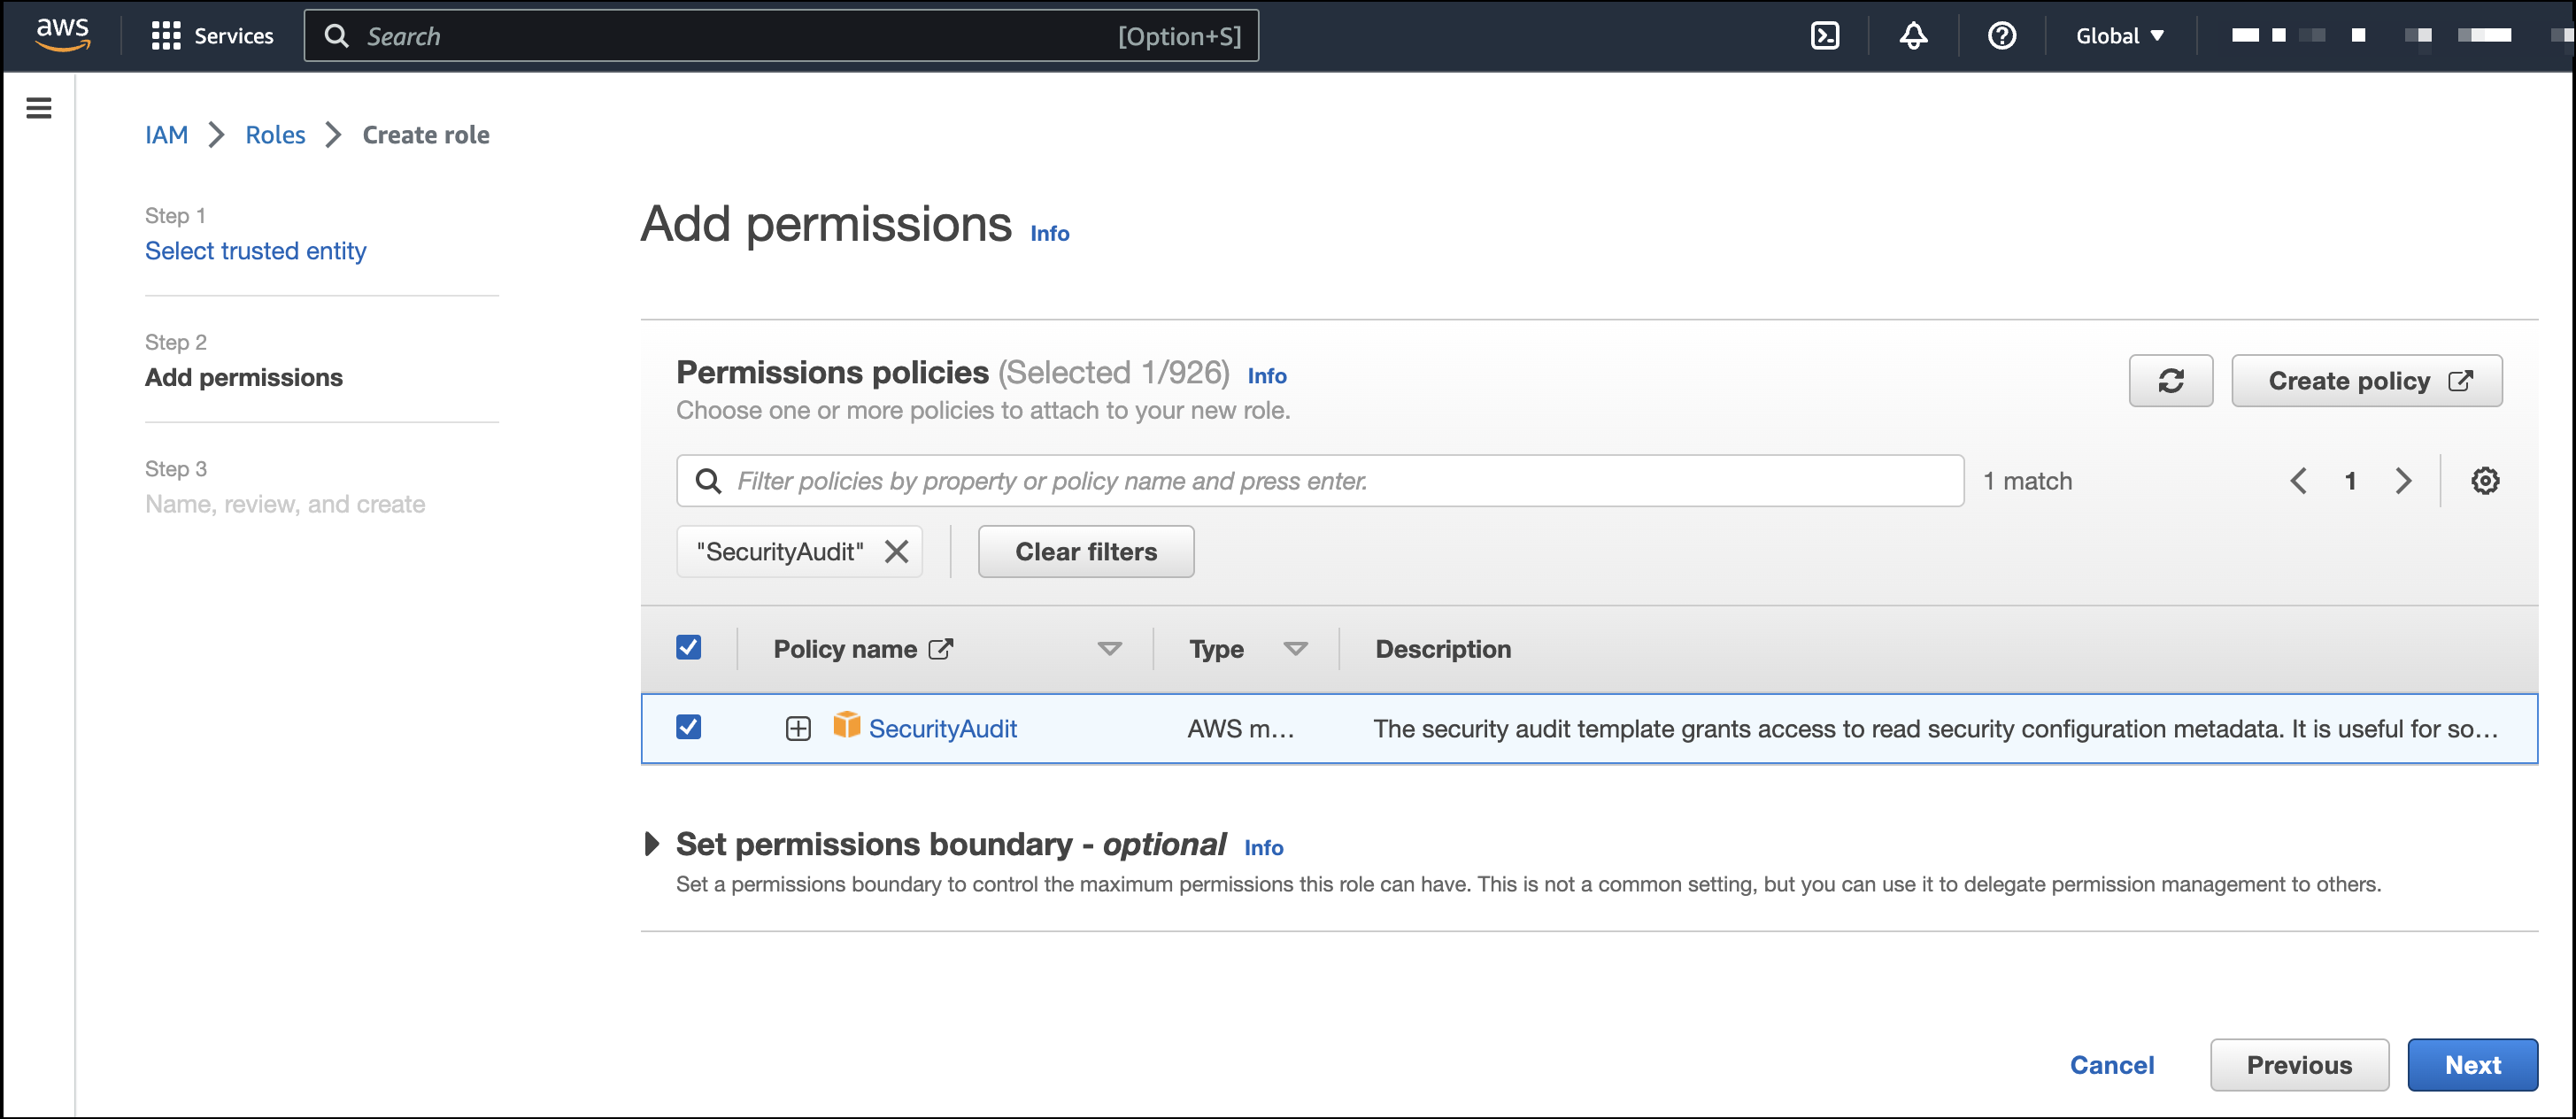The width and height of the screenshot is (2576, 1119).
Task: Click the IAM breadcrumb link
Action: pos(167,135)
